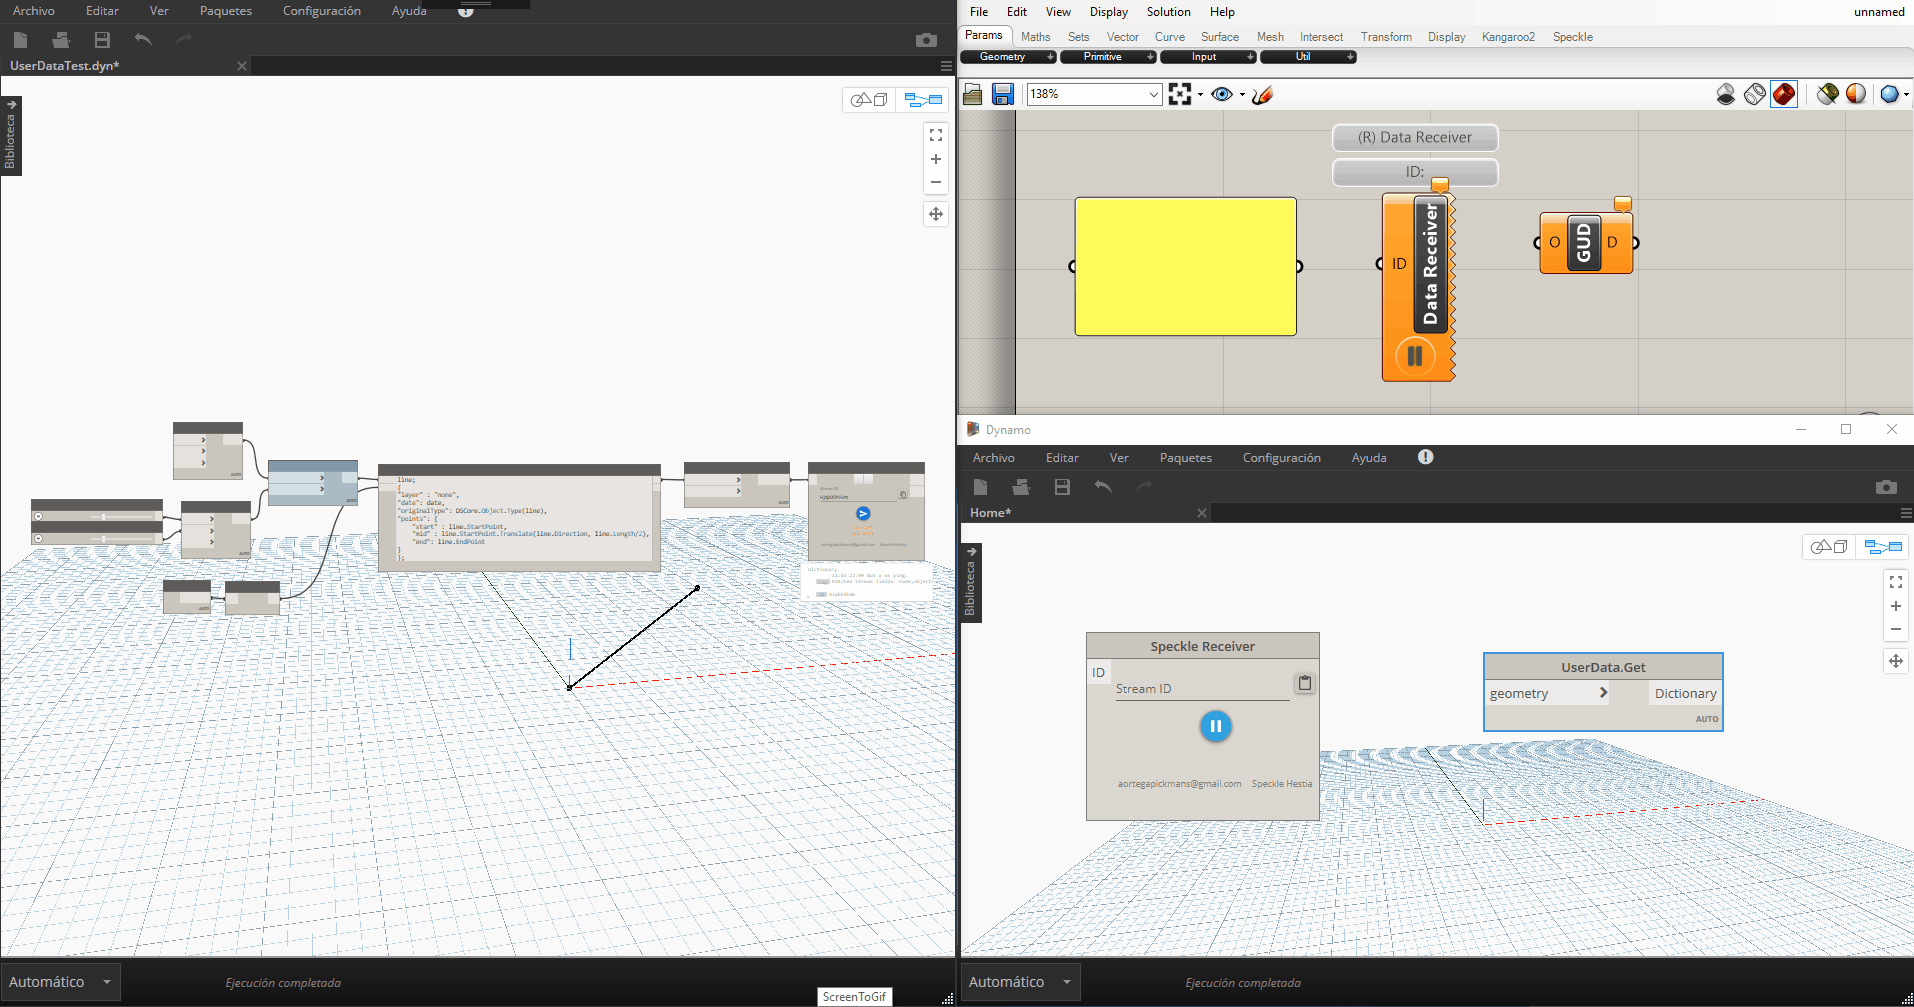Click Open file icon in left Dynamo toolbar

pos(61,40)
